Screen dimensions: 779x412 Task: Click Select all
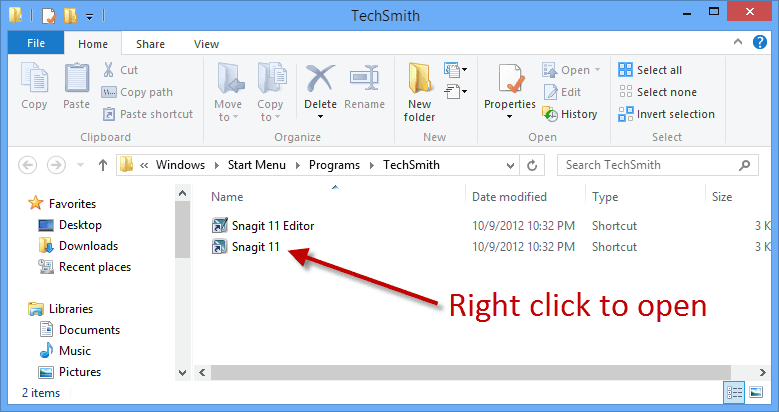[x=650, y=70]
